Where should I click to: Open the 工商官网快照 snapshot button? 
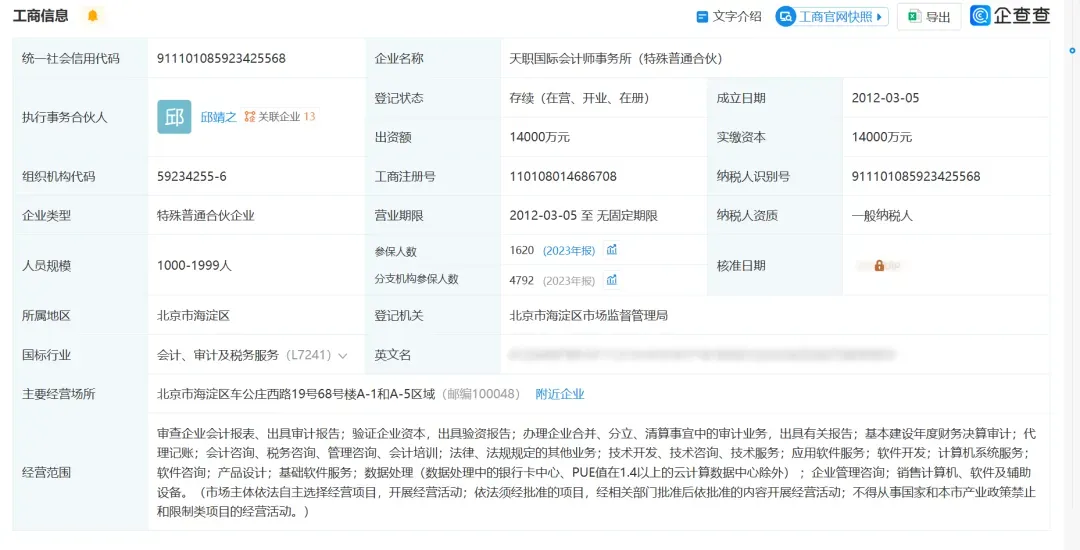pyautogui.click(x=832, y=17)
